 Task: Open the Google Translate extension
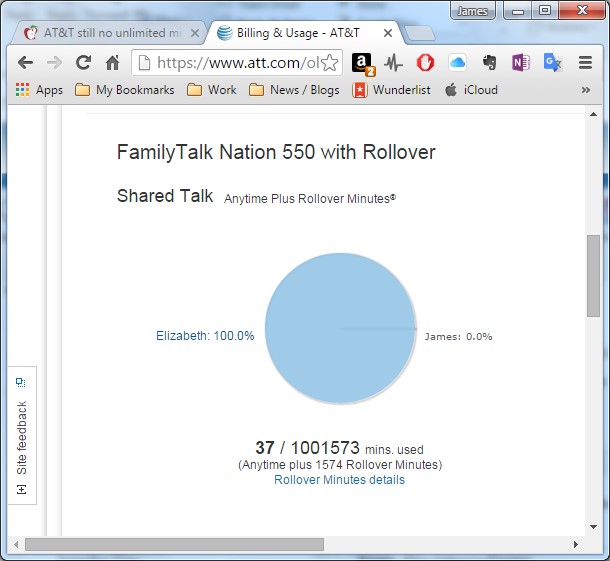pyautogui.click(x=553, y=63)
